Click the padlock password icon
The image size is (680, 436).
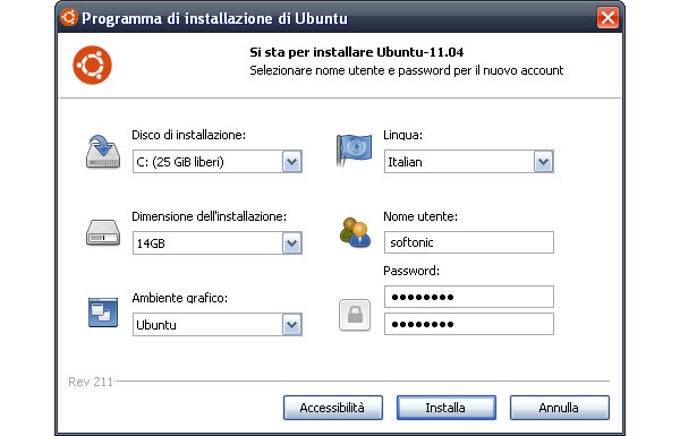(x=355, y=315)
